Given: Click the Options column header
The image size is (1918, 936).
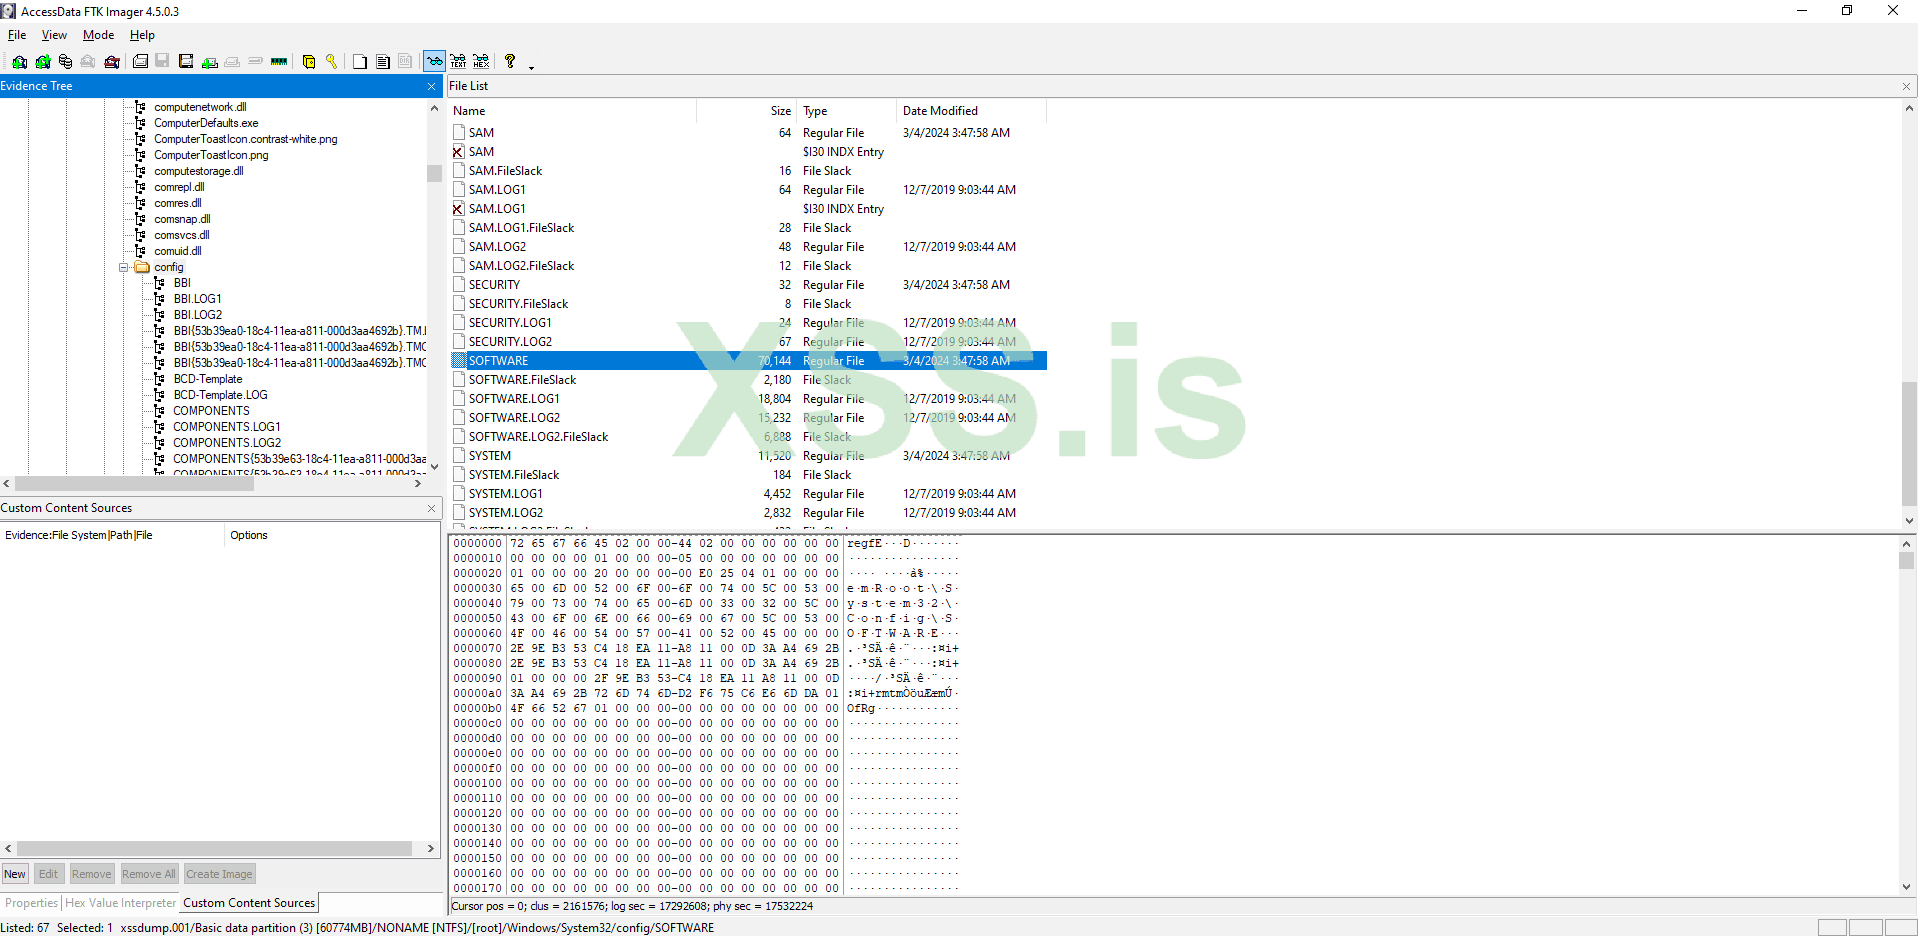Looking at the screenshot, I should click(249, 535).
